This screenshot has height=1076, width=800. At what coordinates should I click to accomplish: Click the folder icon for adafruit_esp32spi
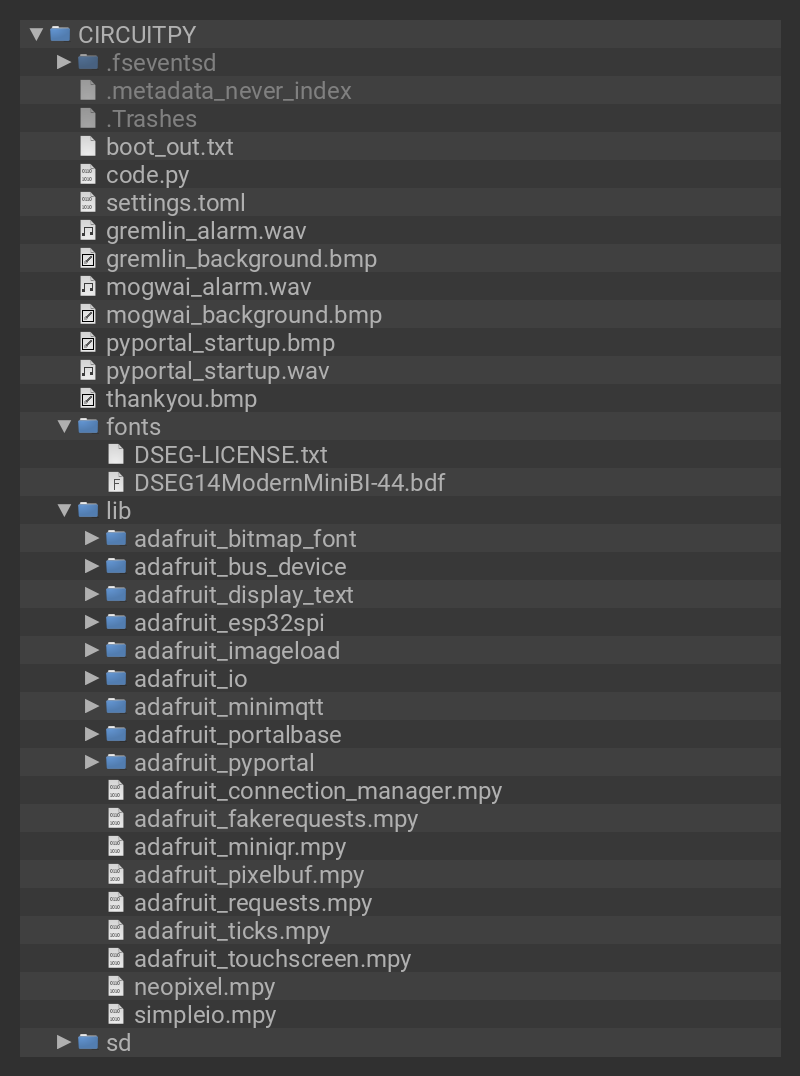click(x=116, y=623)
